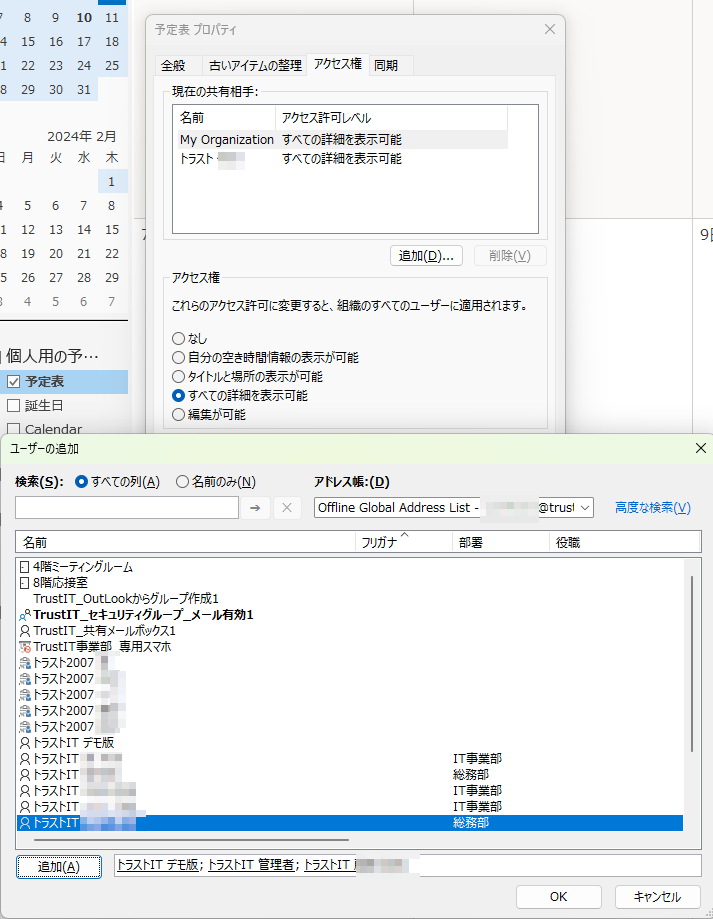Screen dimensions: 713x919
Task: Select 編集が可能 permission option
Action: pyautogui.click(x=179, y=414)
